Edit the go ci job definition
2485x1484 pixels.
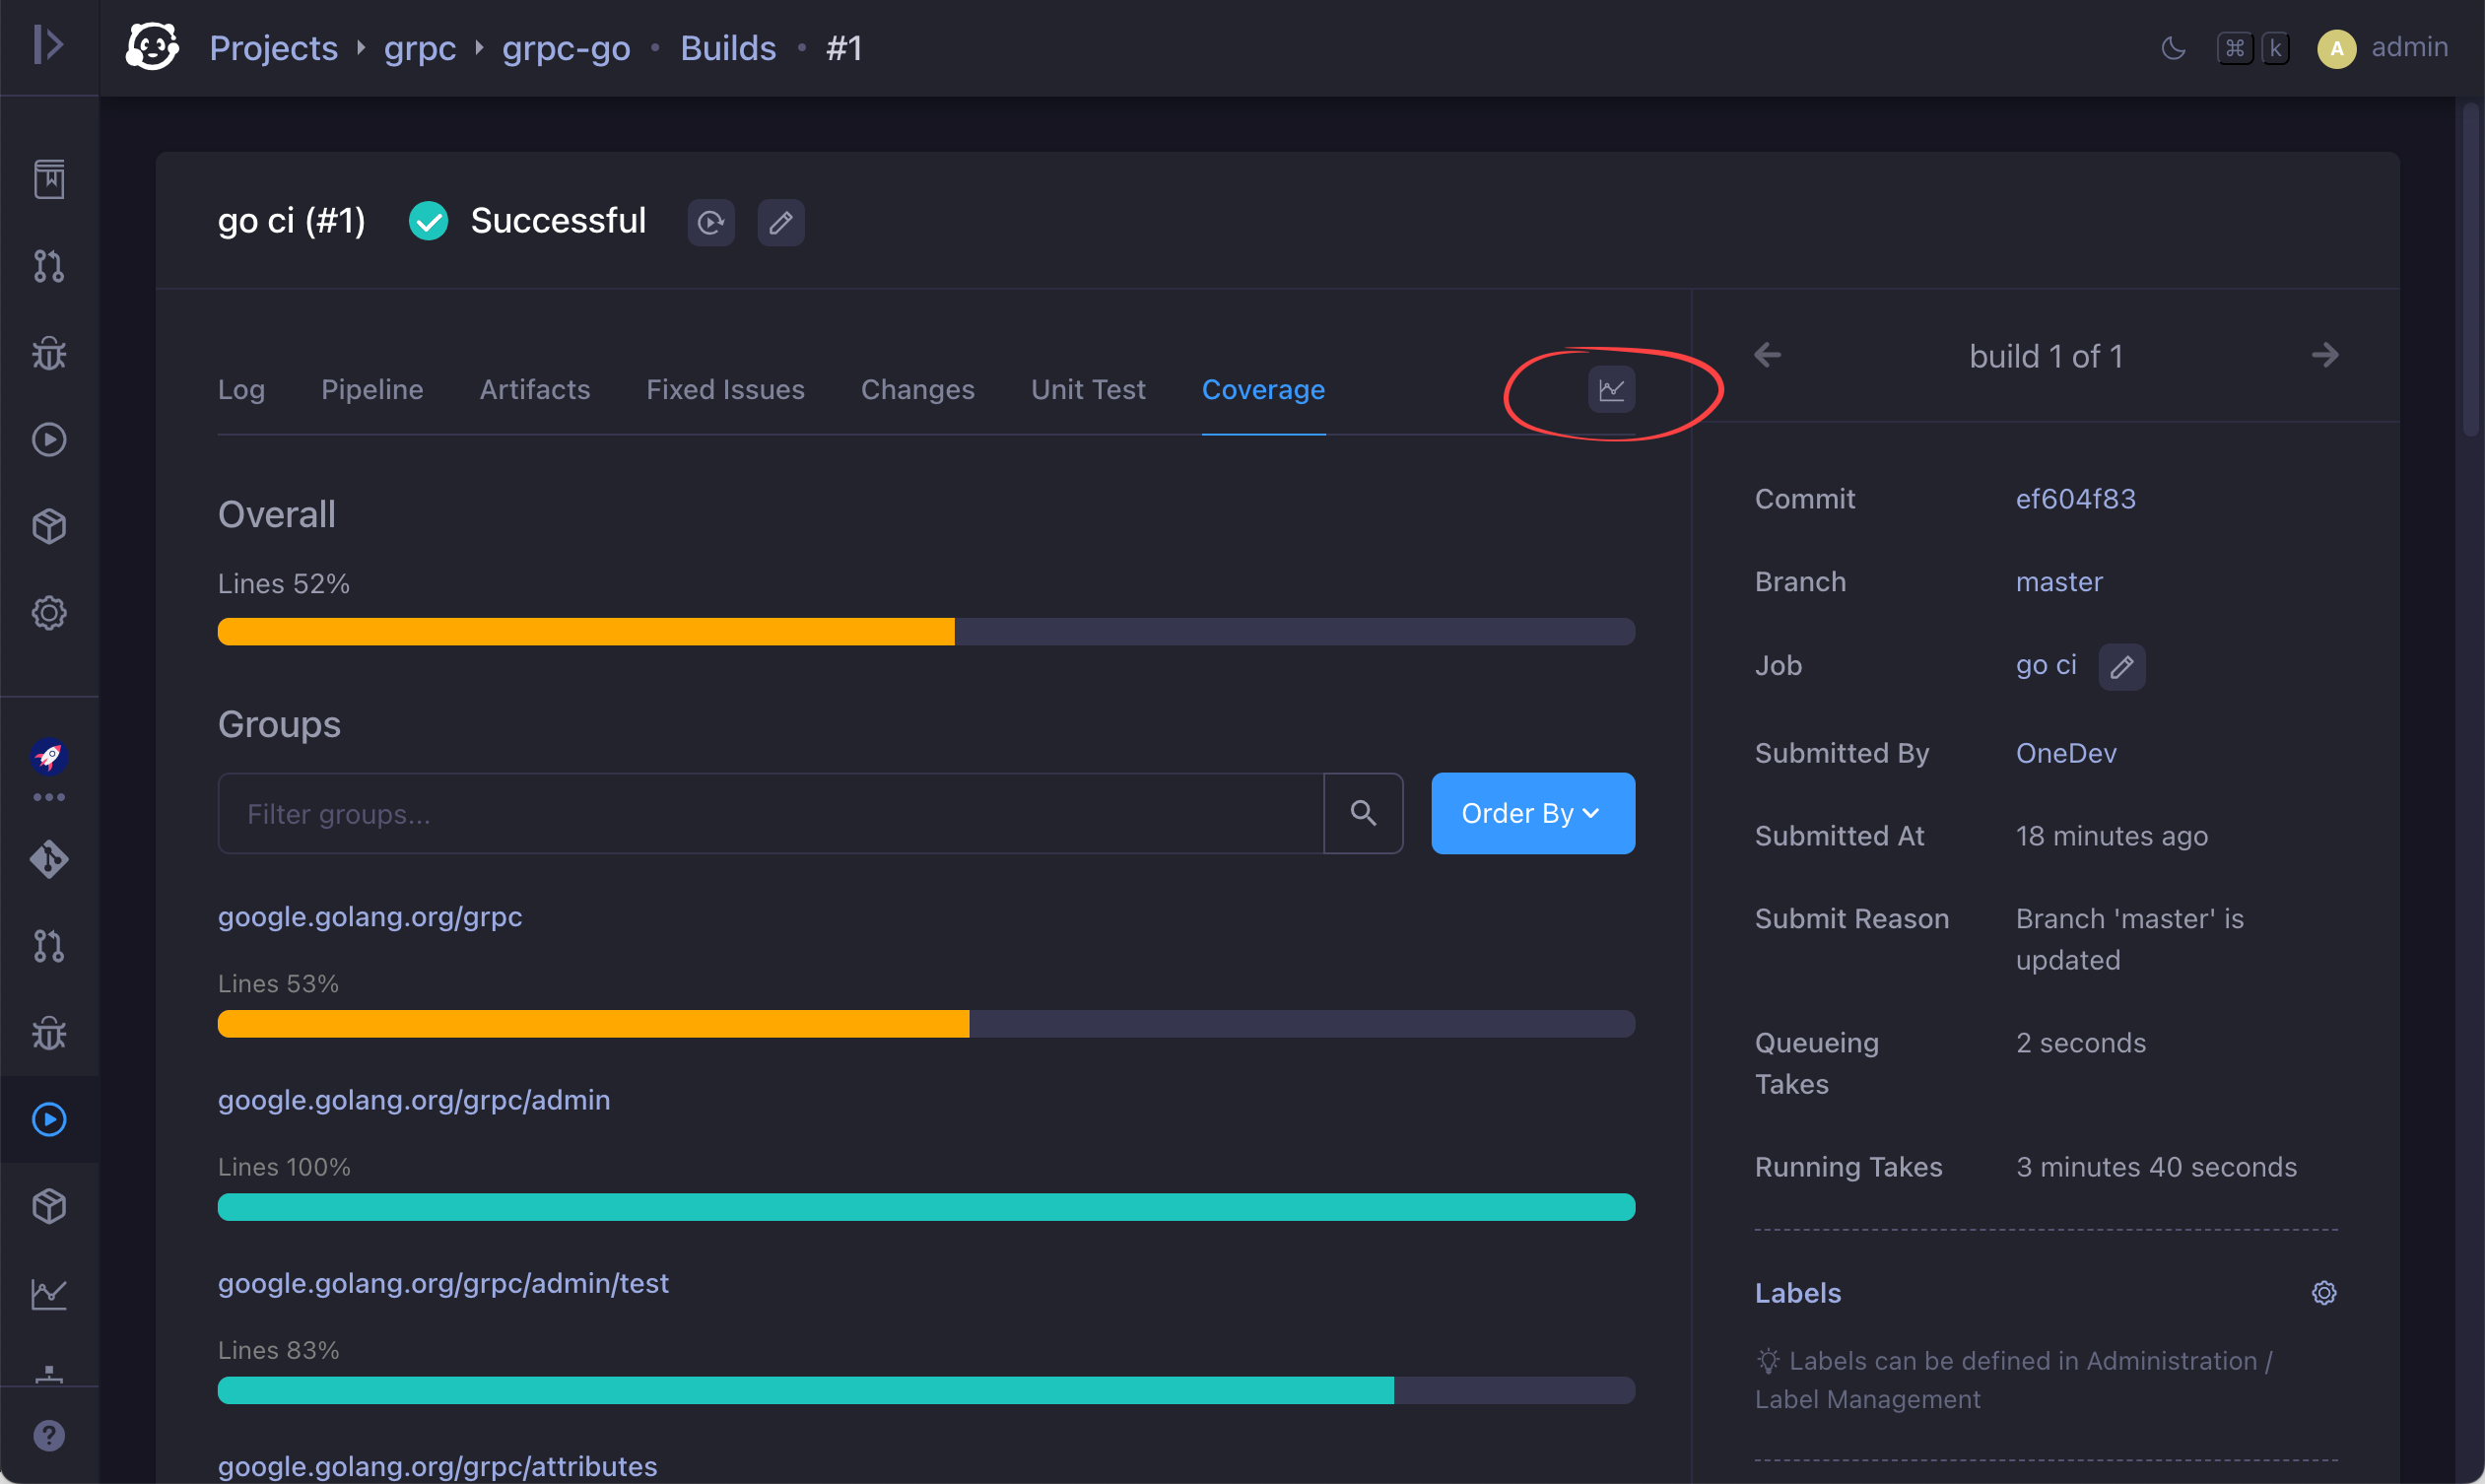pyautogui.click(x=2121, y=666)
